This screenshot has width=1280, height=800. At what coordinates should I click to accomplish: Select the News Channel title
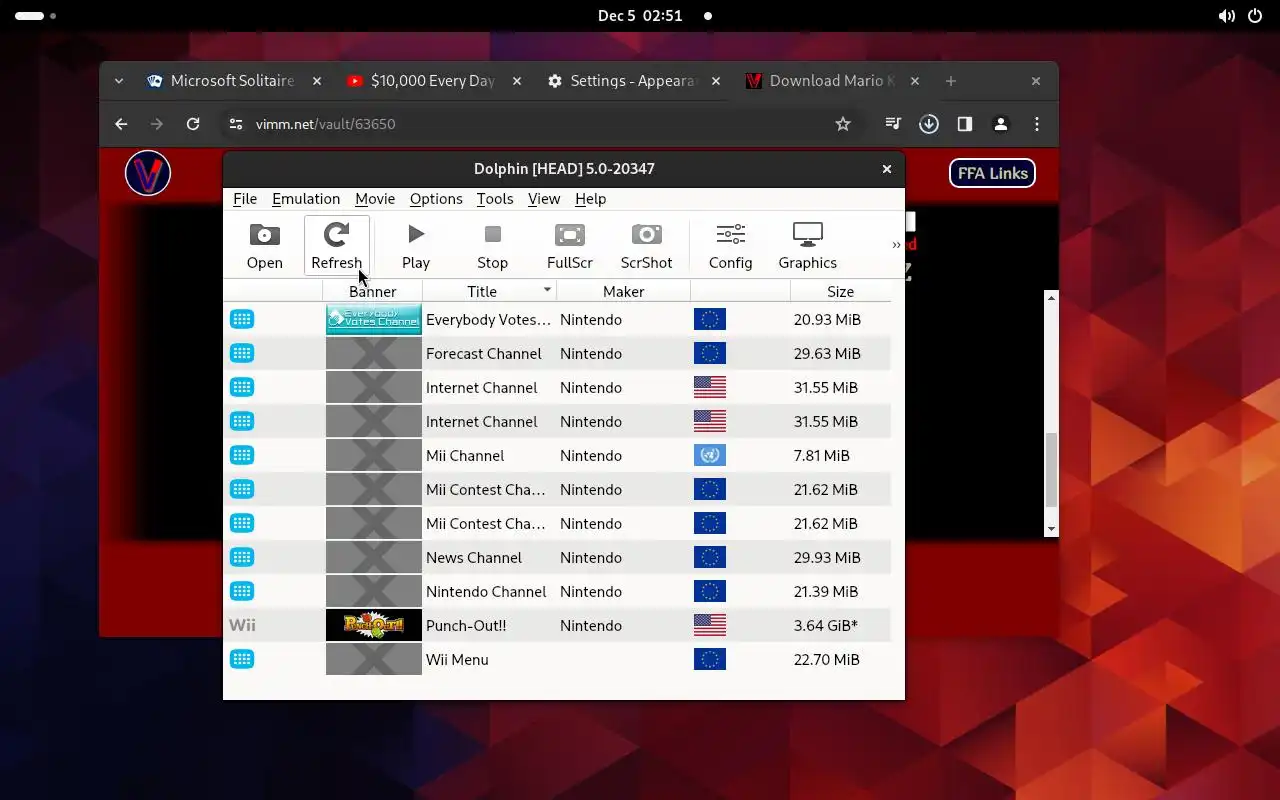(x=474, y=557)
